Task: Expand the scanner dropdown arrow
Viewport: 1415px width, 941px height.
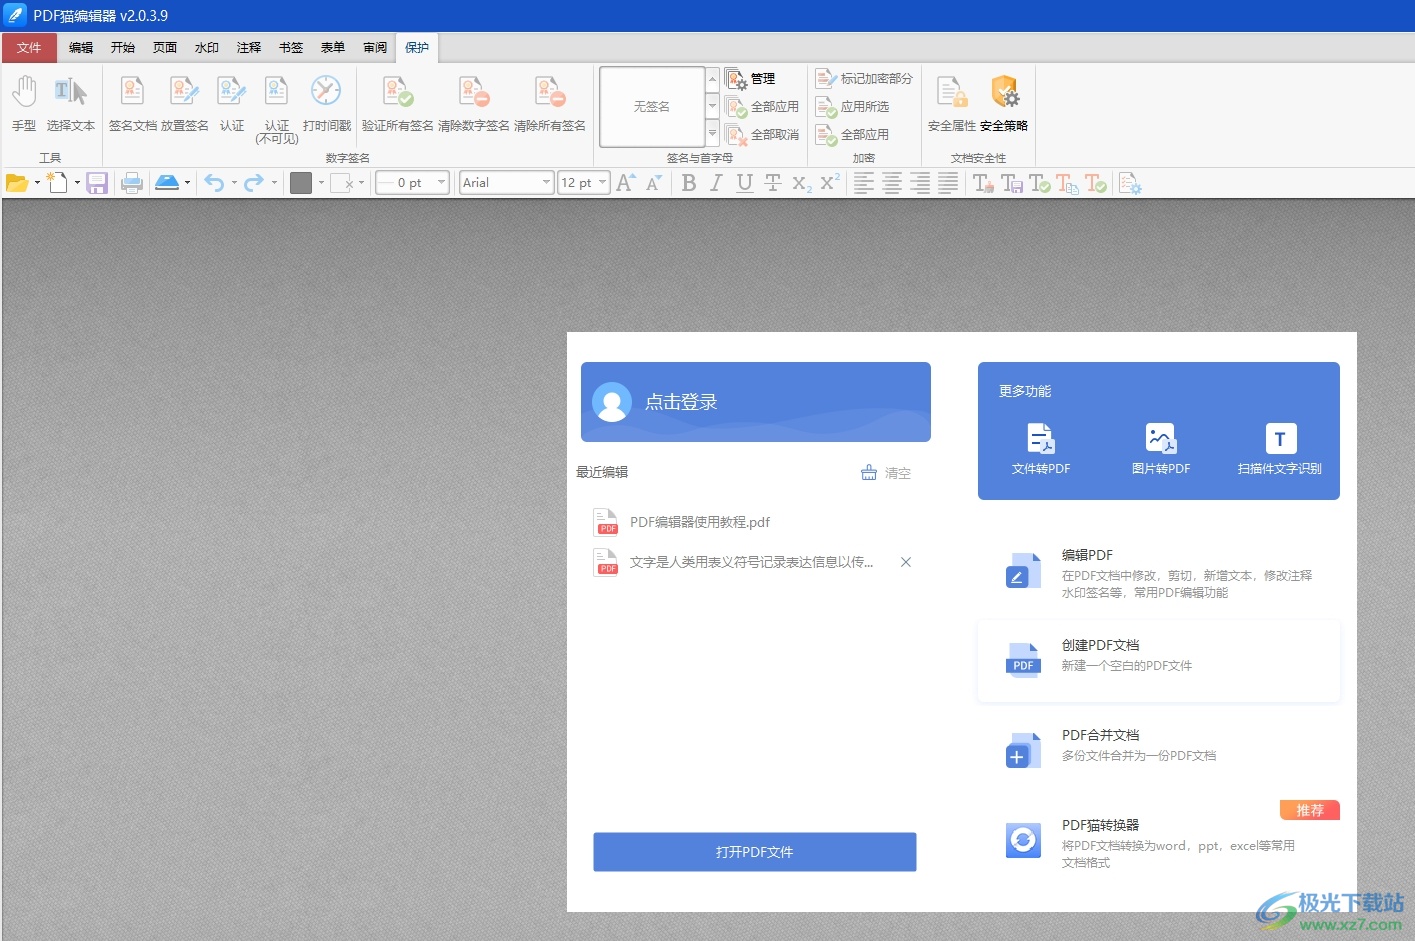Action: [x=187, y=183]
